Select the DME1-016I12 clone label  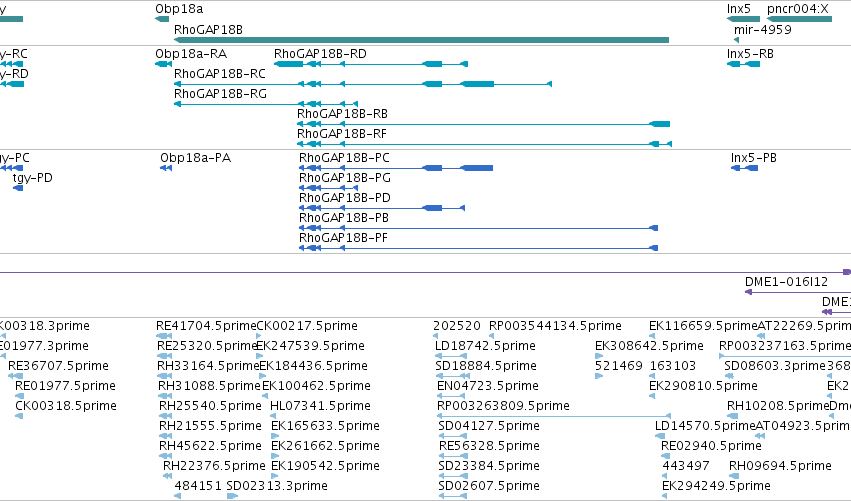[786, 282]
